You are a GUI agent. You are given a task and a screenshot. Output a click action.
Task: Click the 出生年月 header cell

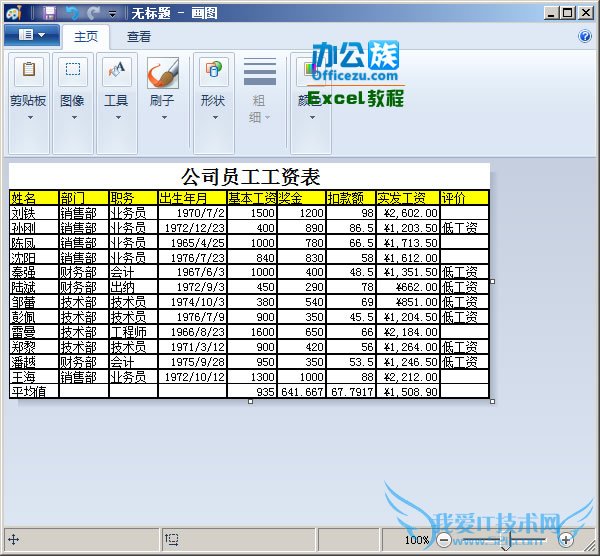(x=192, y=198)
